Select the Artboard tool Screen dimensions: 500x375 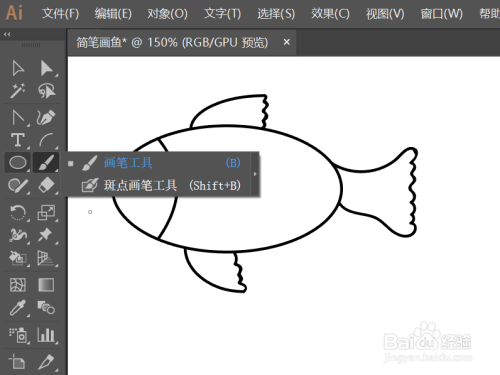[17, 361]
